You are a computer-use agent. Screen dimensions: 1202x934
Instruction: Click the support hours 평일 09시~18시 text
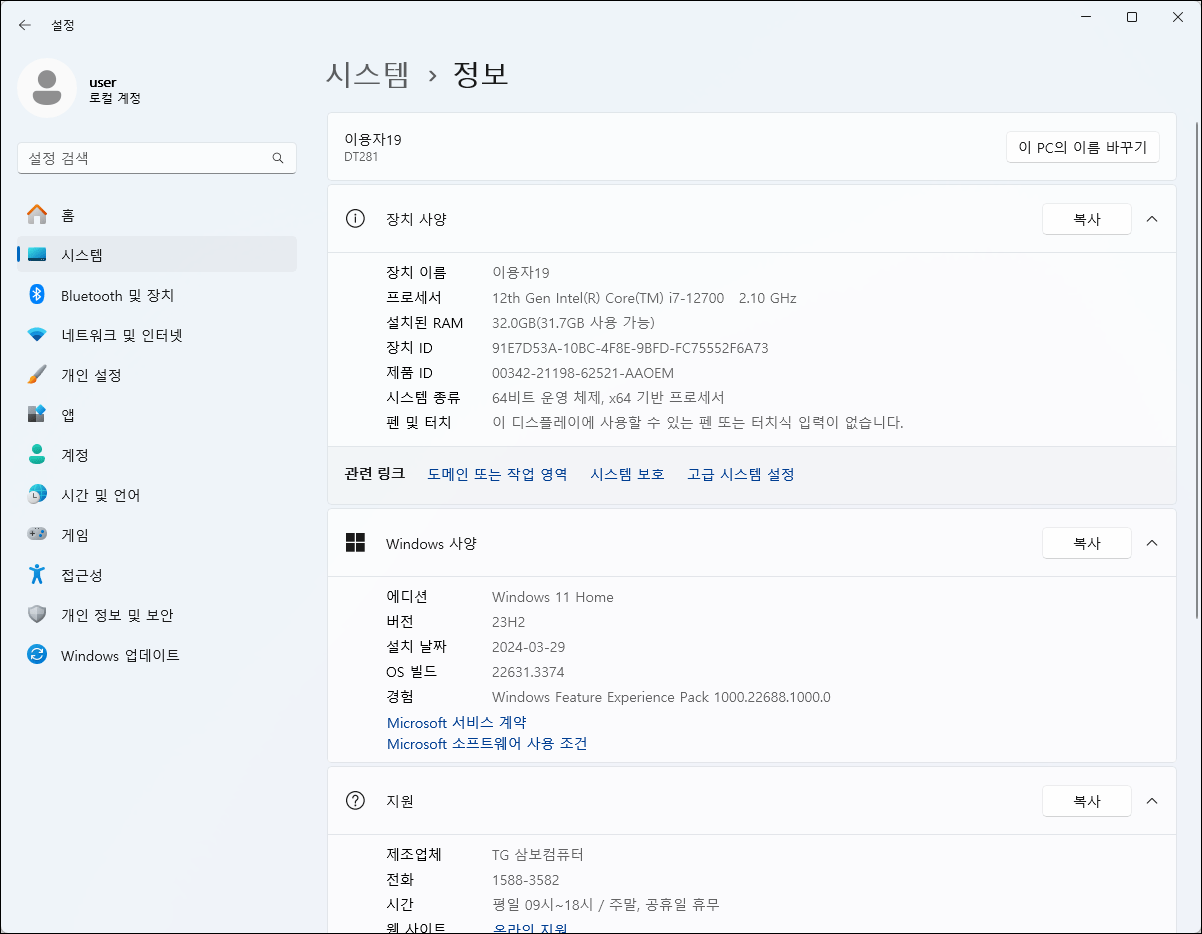pyautogui.click(x=606, y=905)
